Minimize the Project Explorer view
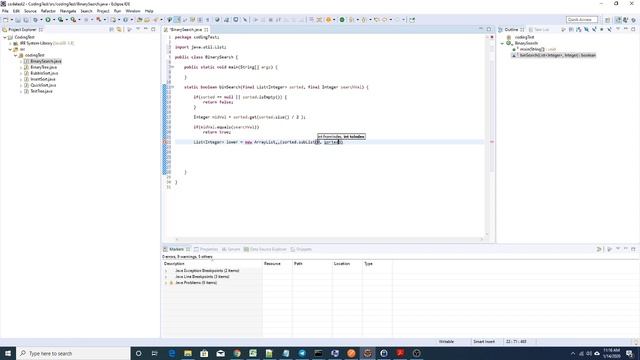The width and height of the screenshot is (640, 360). pyautogui.click(x=146, y=29)
